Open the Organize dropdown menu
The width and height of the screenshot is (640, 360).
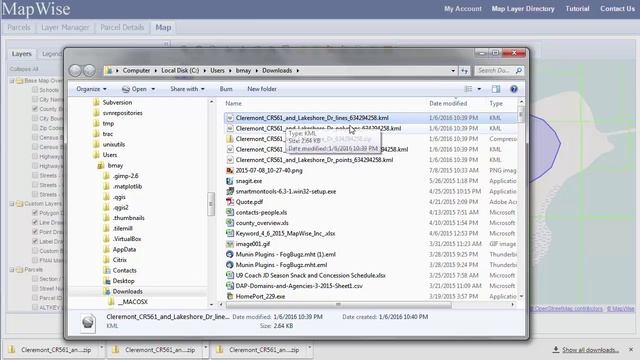tap(91, 89)
